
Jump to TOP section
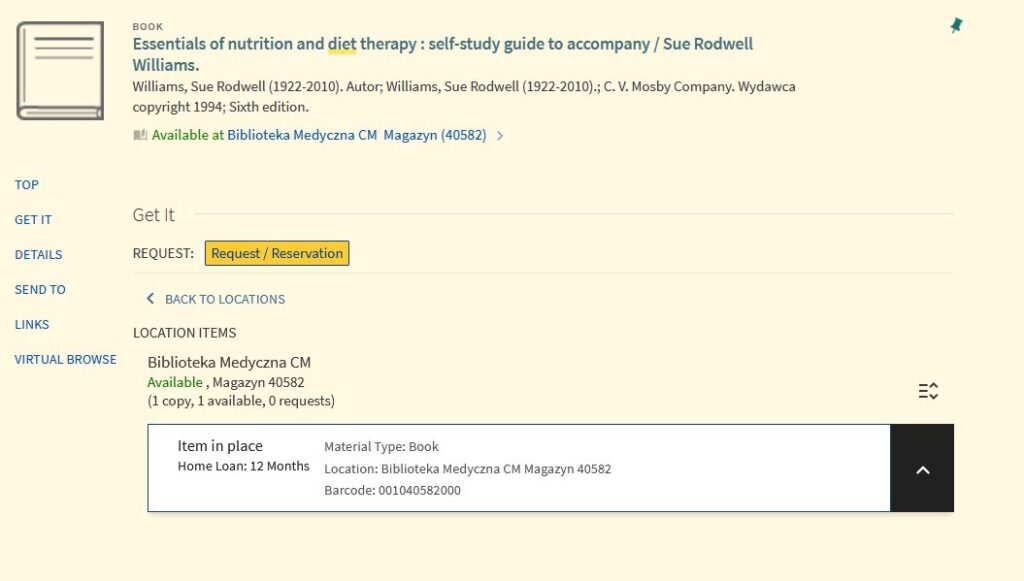pos(27,185)
